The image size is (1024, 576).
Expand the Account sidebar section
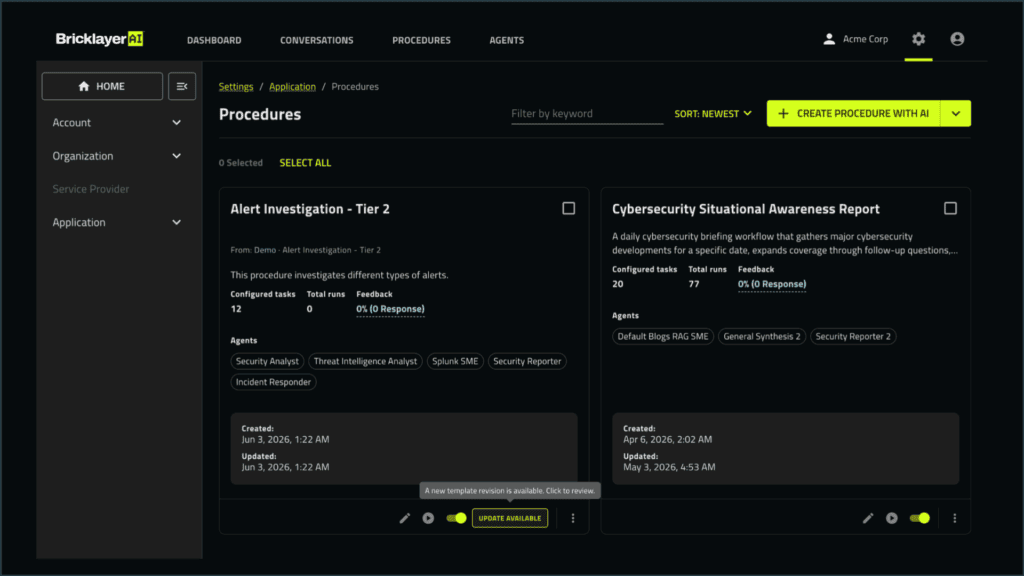[x=116, y=122]
